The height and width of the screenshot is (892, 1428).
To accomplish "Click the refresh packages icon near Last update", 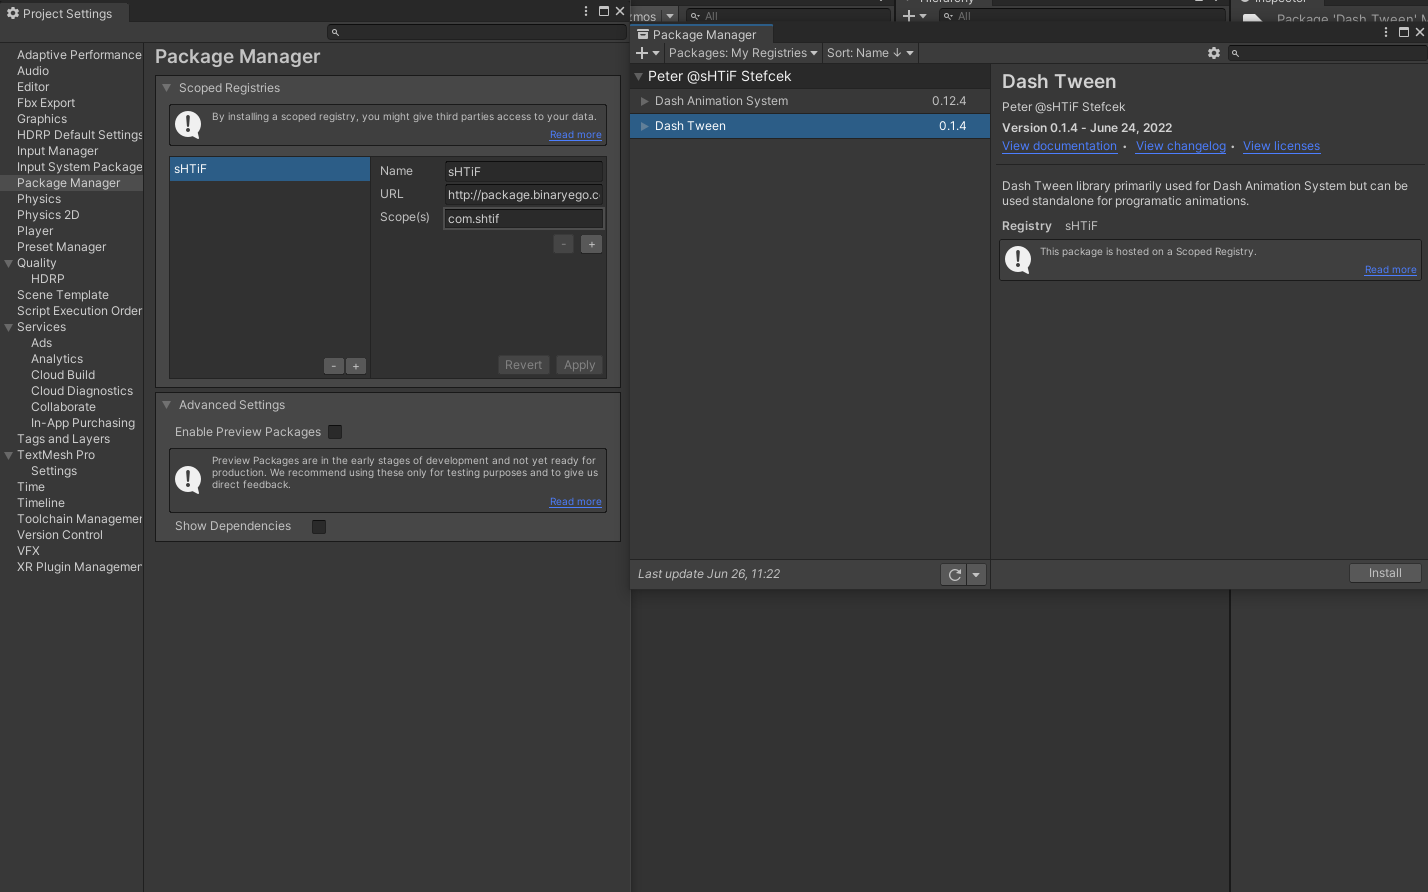I will [x=953, y=574].
